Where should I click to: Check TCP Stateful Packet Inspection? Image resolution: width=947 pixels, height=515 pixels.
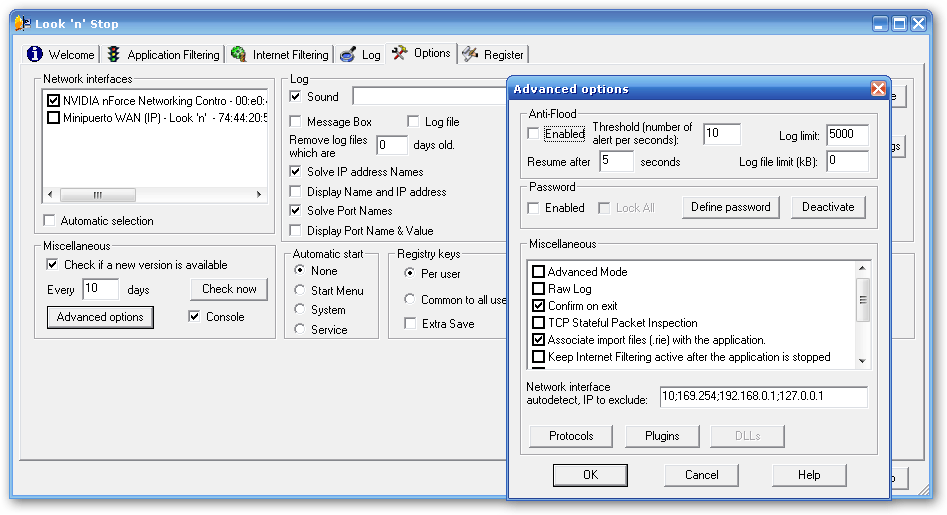[x=539, y=322]
